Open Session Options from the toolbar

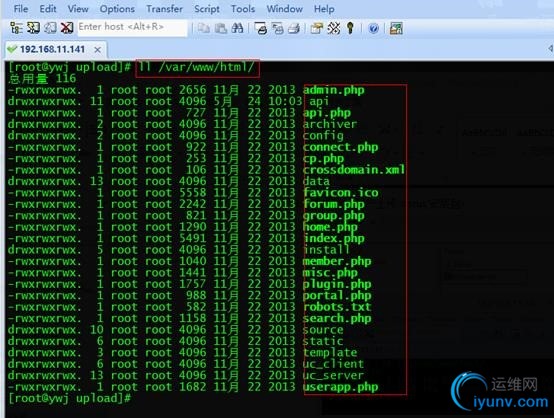tap(317, 28)
